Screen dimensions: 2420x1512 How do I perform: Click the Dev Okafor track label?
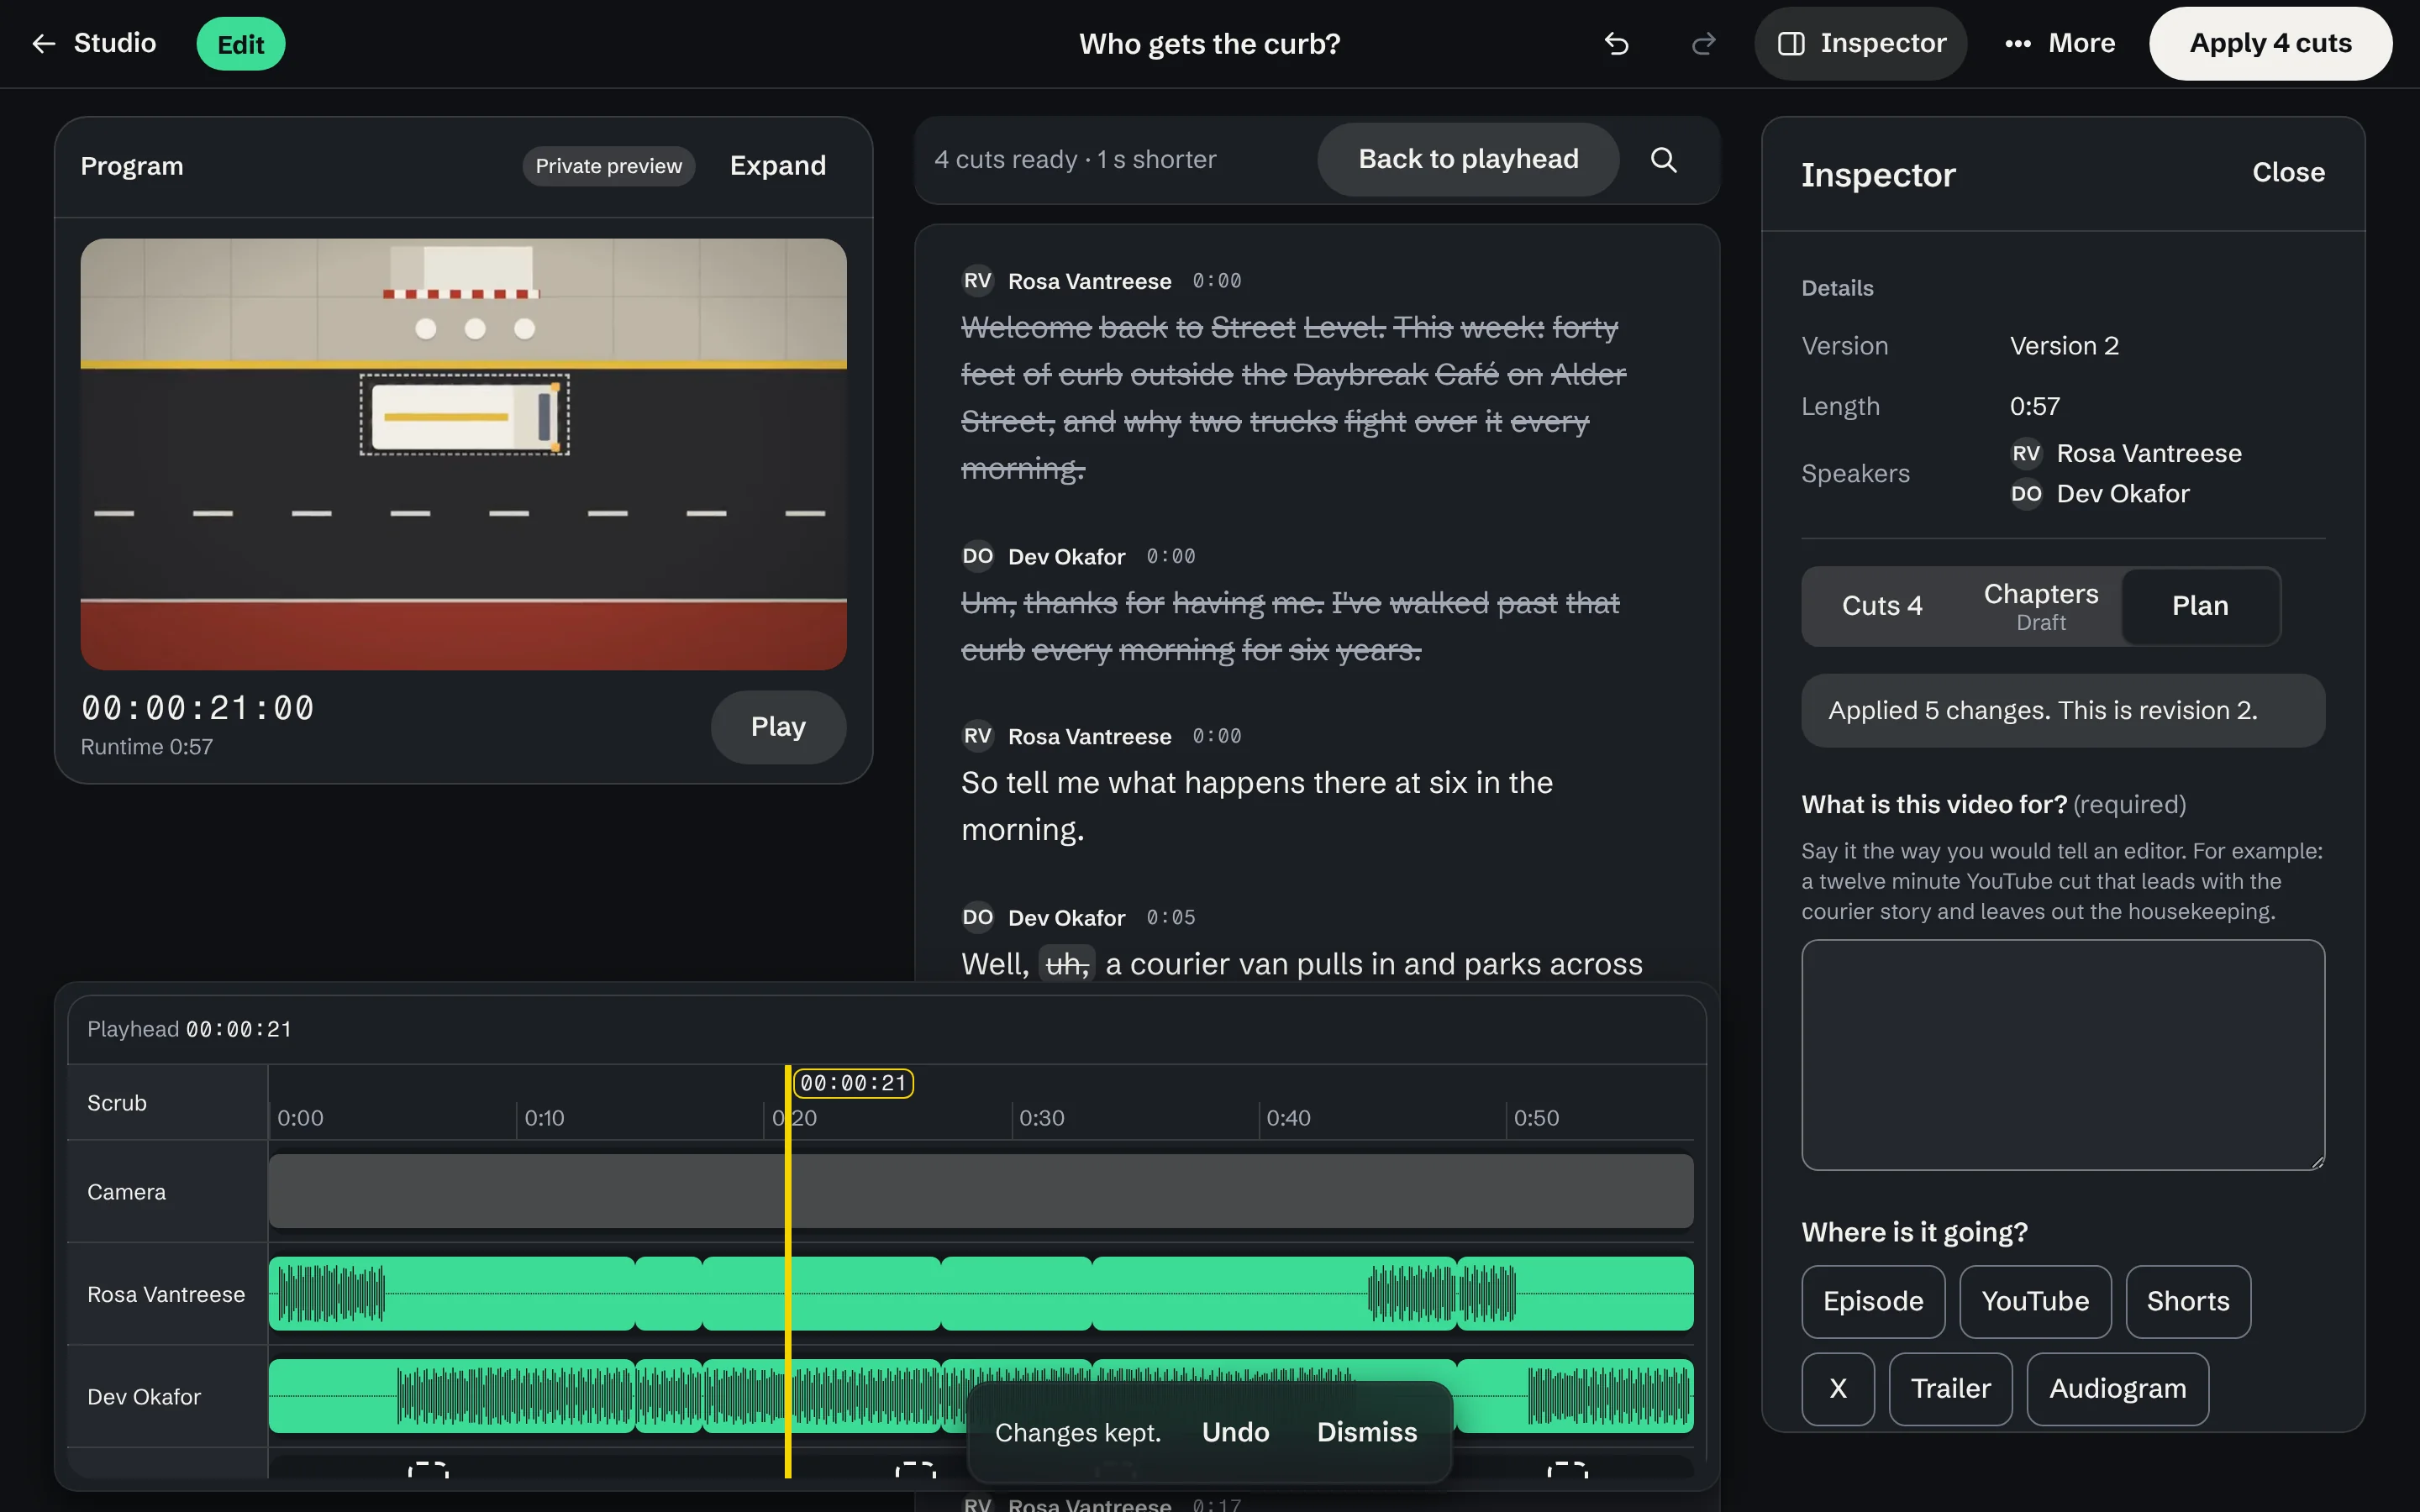[x=144, y=1397]
